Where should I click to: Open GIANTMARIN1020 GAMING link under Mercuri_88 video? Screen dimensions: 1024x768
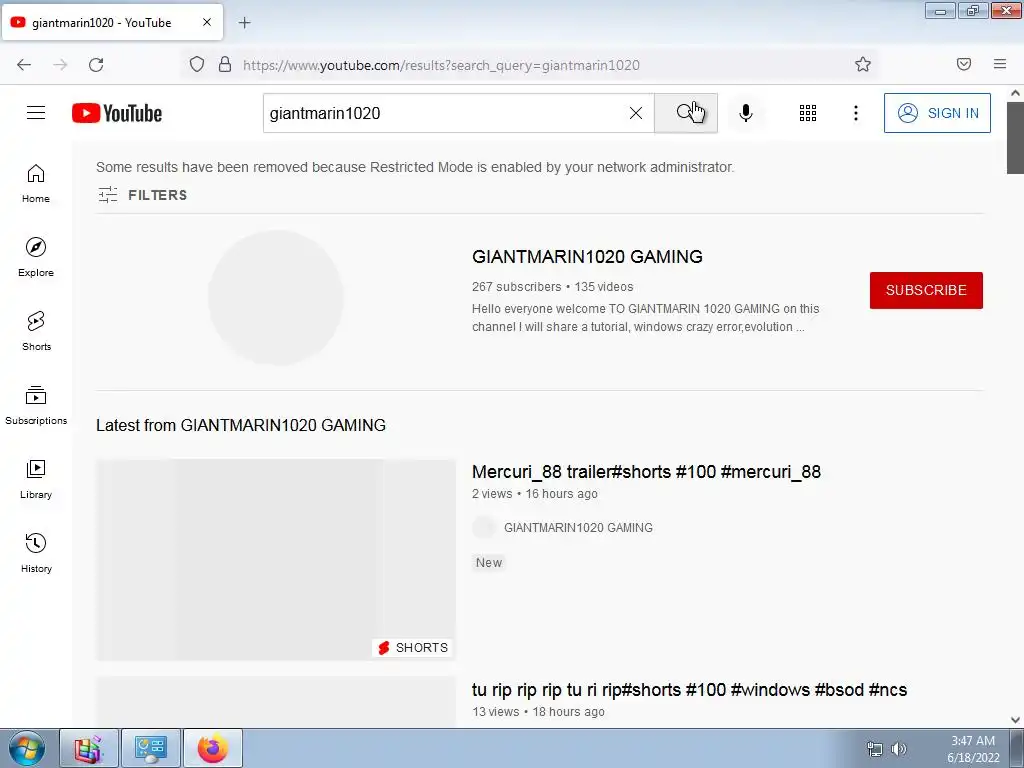578,528
